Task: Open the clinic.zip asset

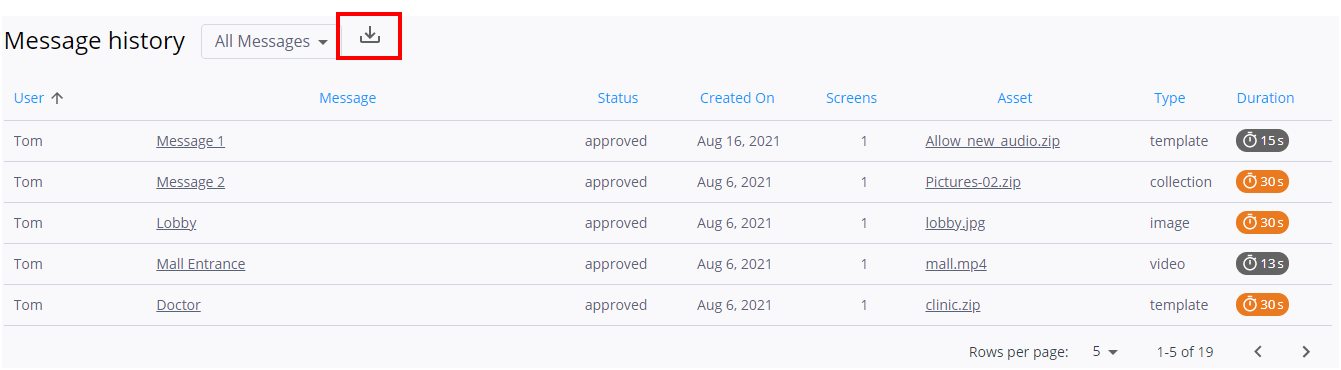Action: [x=952, y=305]
